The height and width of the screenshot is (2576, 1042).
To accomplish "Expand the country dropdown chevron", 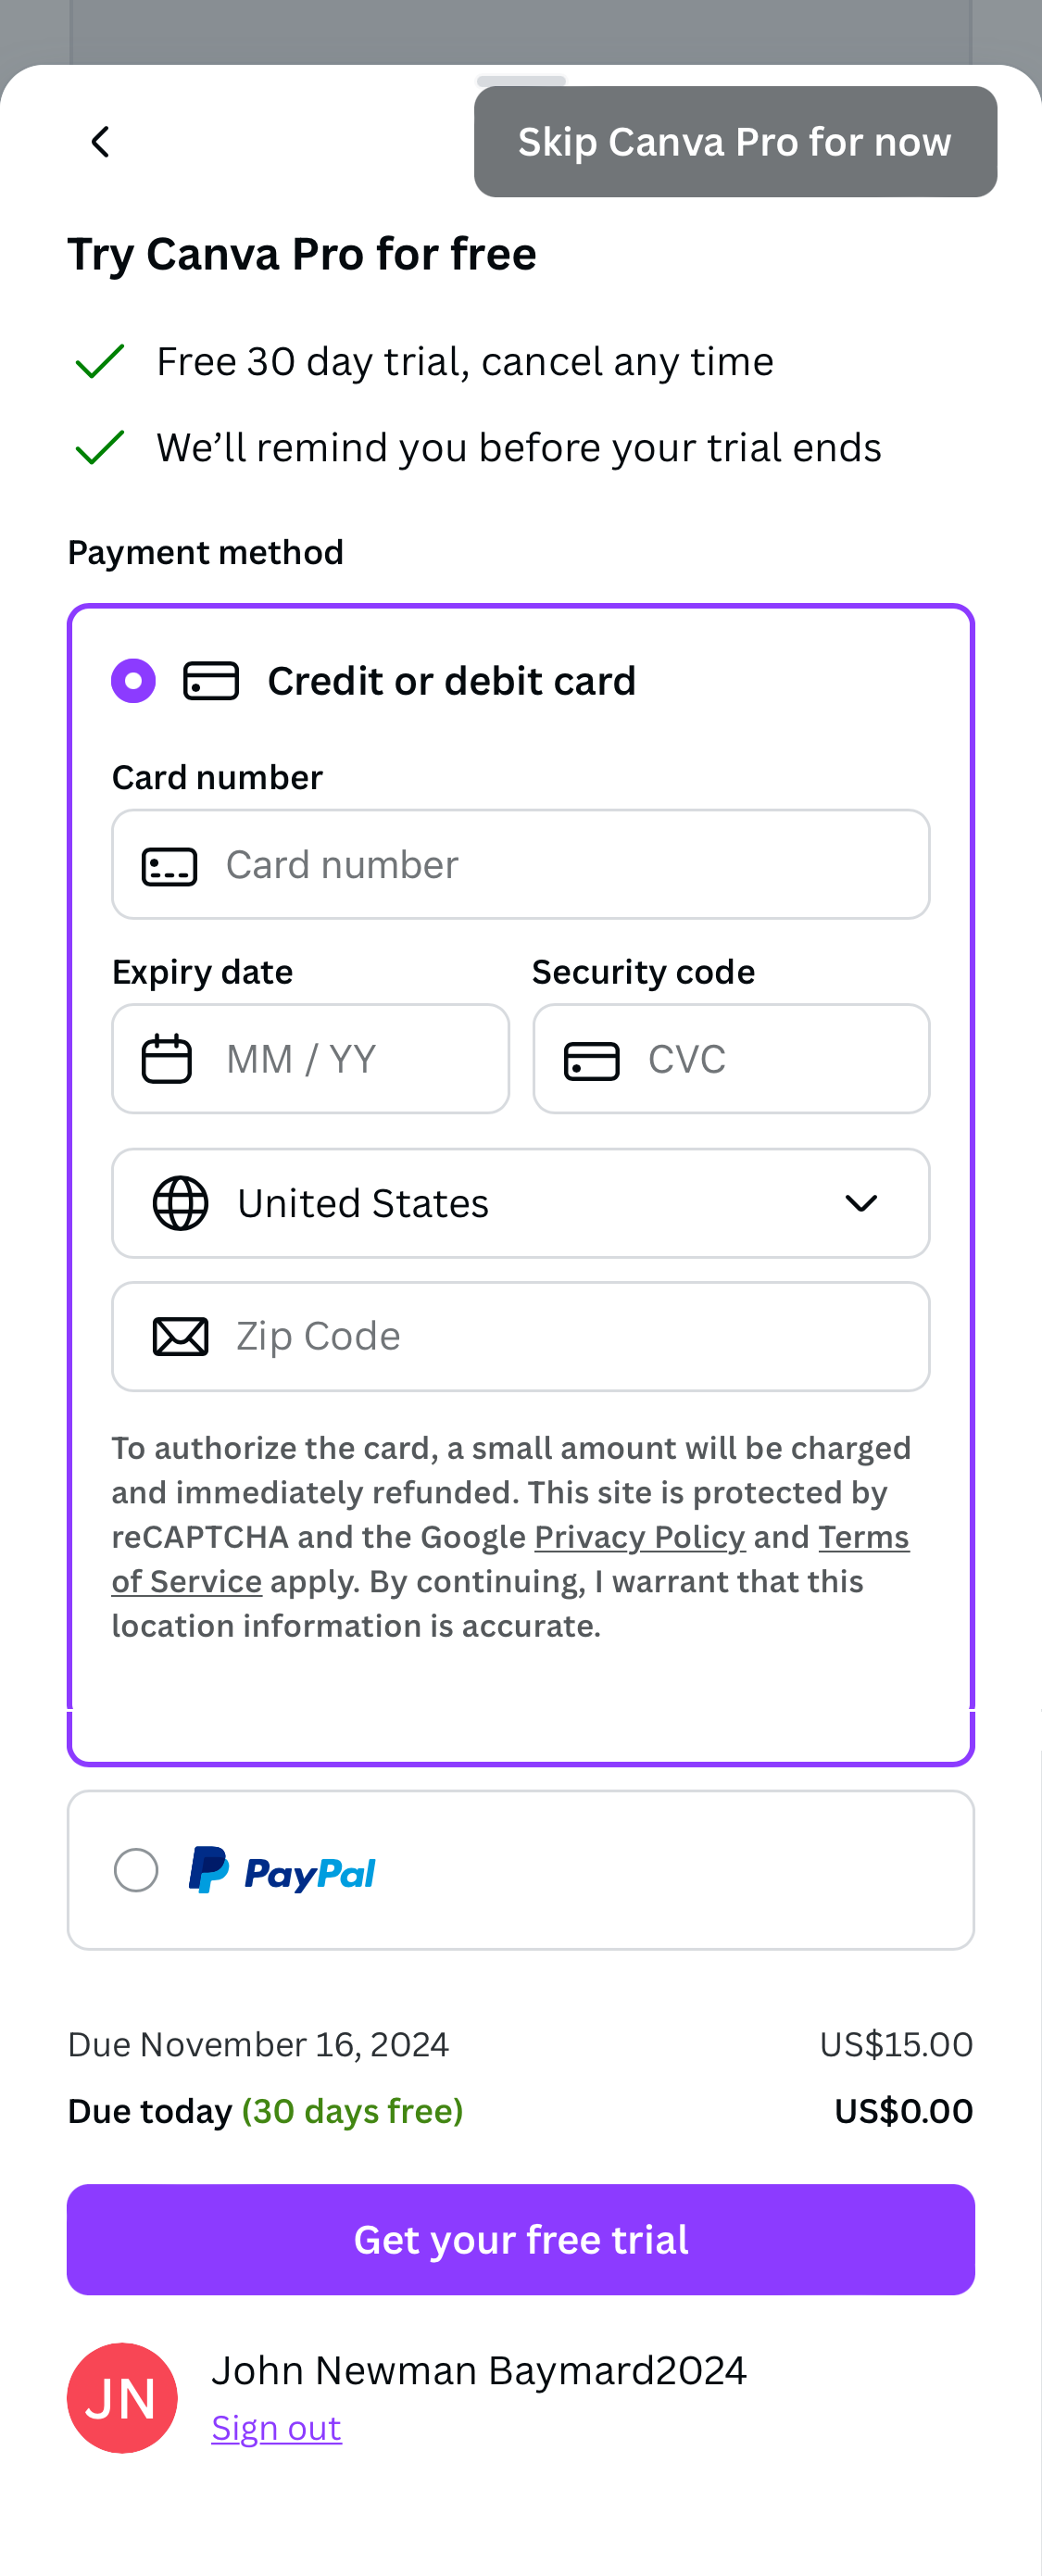I will coord(861,1203).
